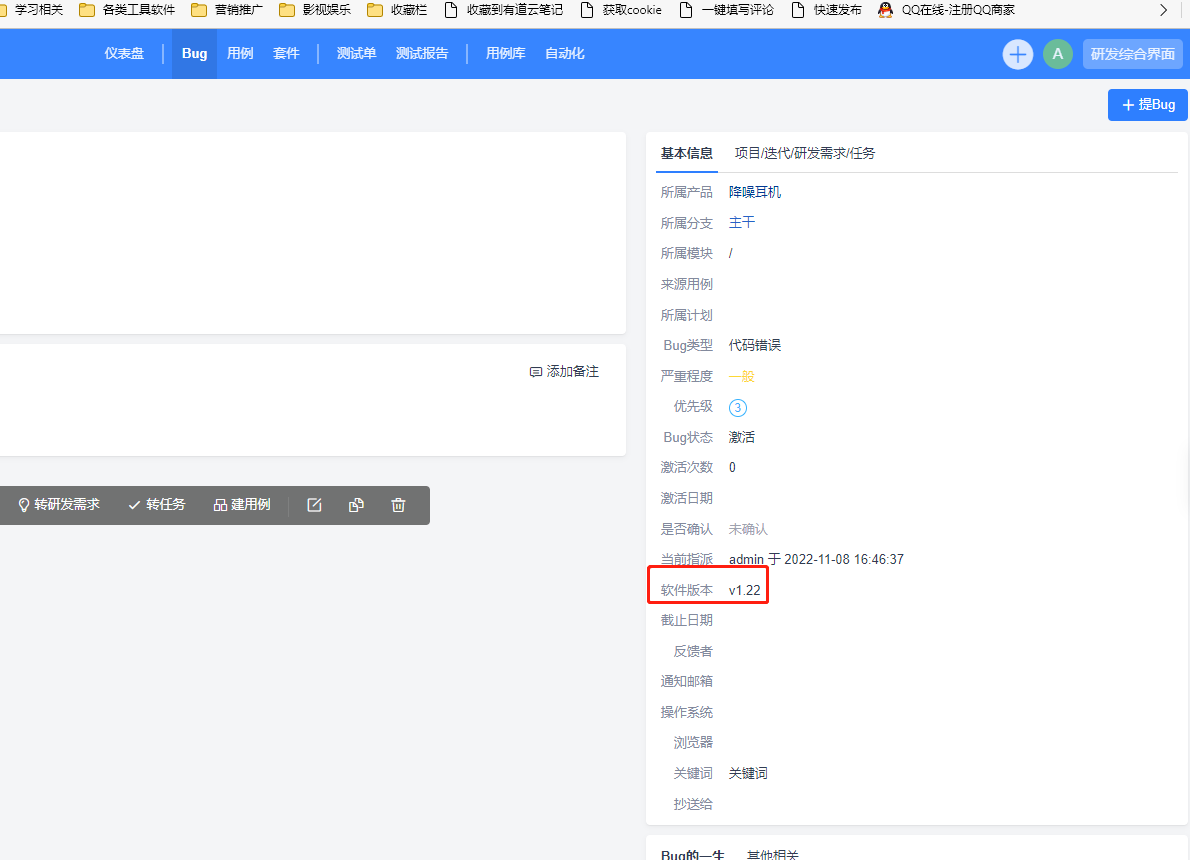This screenshot has width=1190, height=860.
Task: Click the edit Bug pencil icon
Action: [x=314, y=505]
